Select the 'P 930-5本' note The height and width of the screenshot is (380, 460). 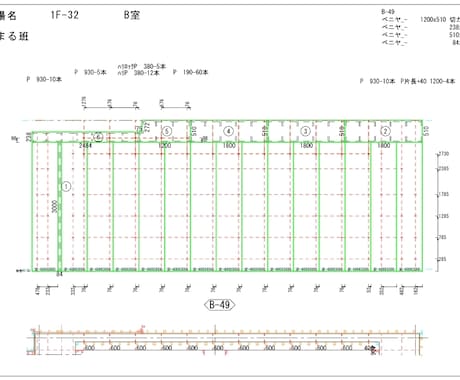[90, 72]
